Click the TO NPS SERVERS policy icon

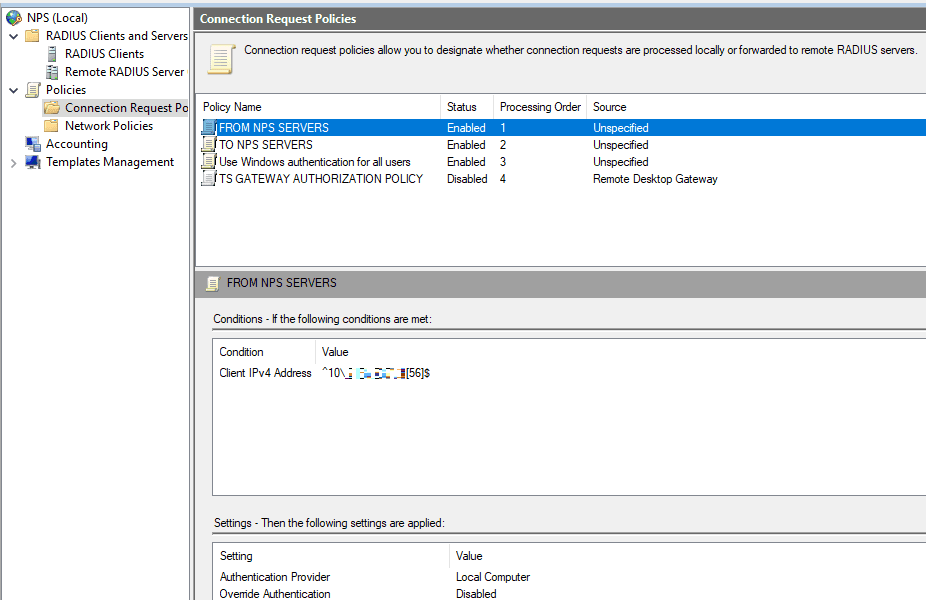[208, 145]
